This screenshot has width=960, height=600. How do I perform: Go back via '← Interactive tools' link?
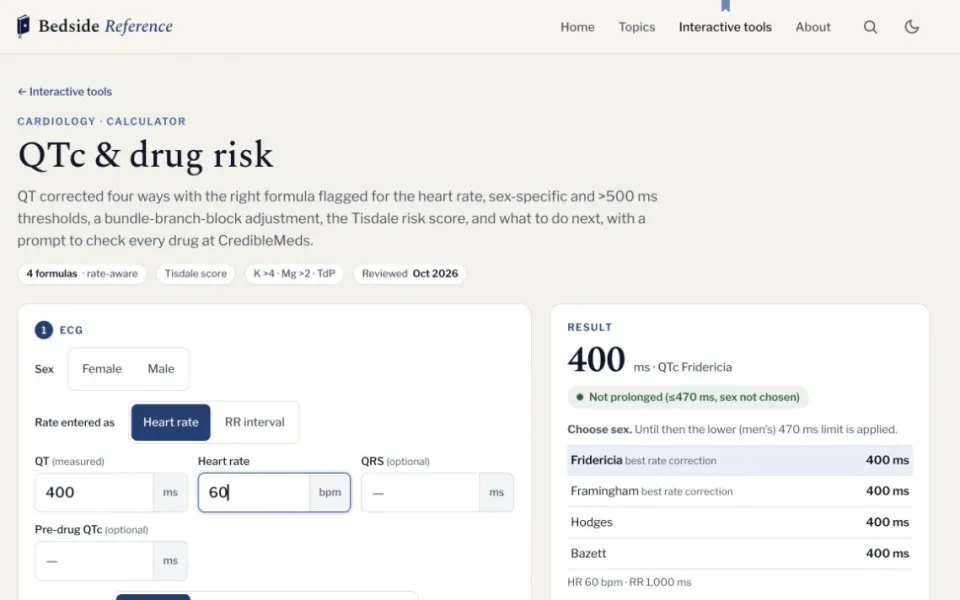pos(64,92)
